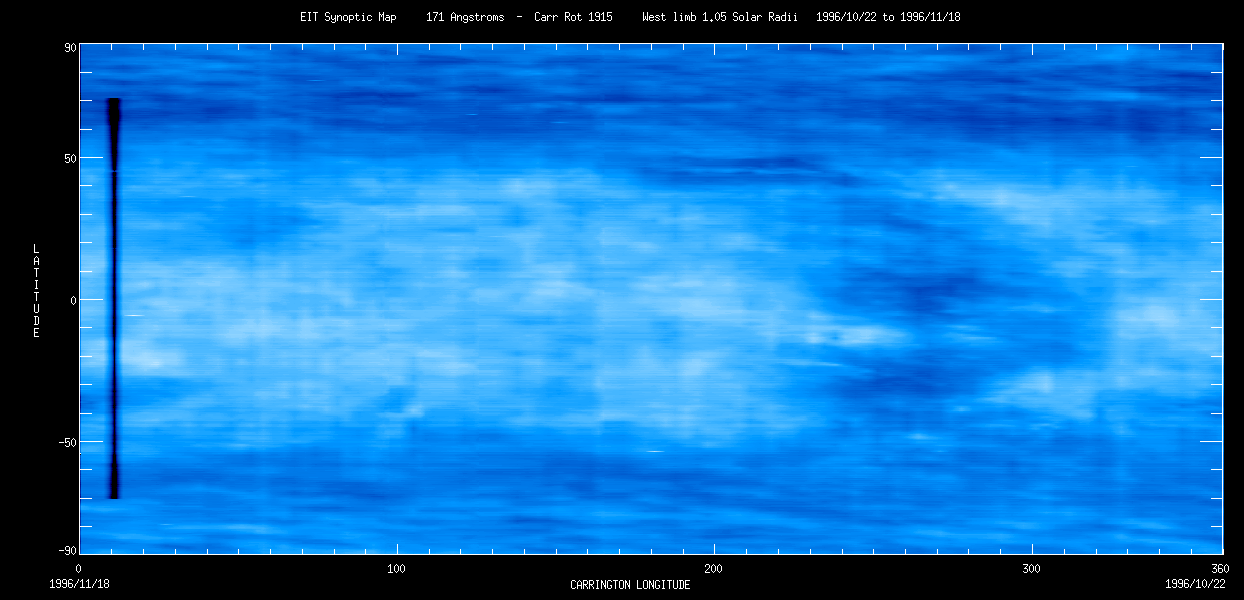The width and height of the screenshot is (1244, 600).
Task: Click the 100 longitude tick label
Action: 397,568
